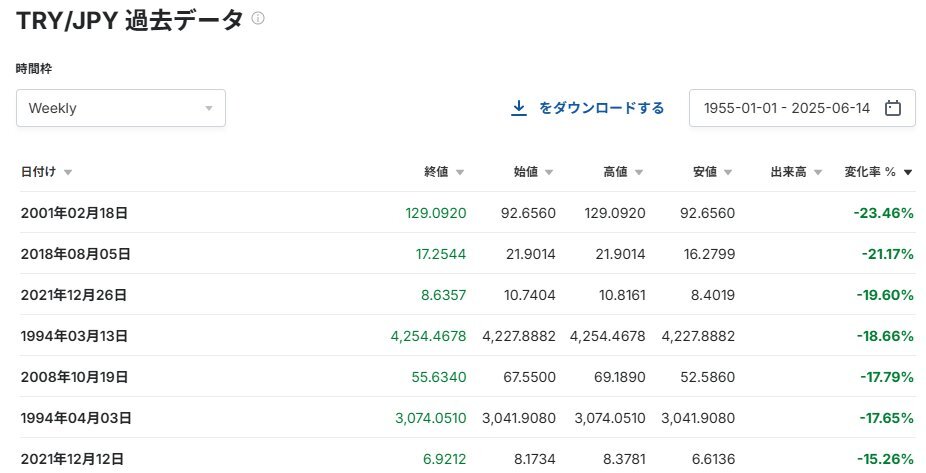Click the info icon beside TRY/JPY 過去データ
The image size is (926, 473).
pos(257,18)
